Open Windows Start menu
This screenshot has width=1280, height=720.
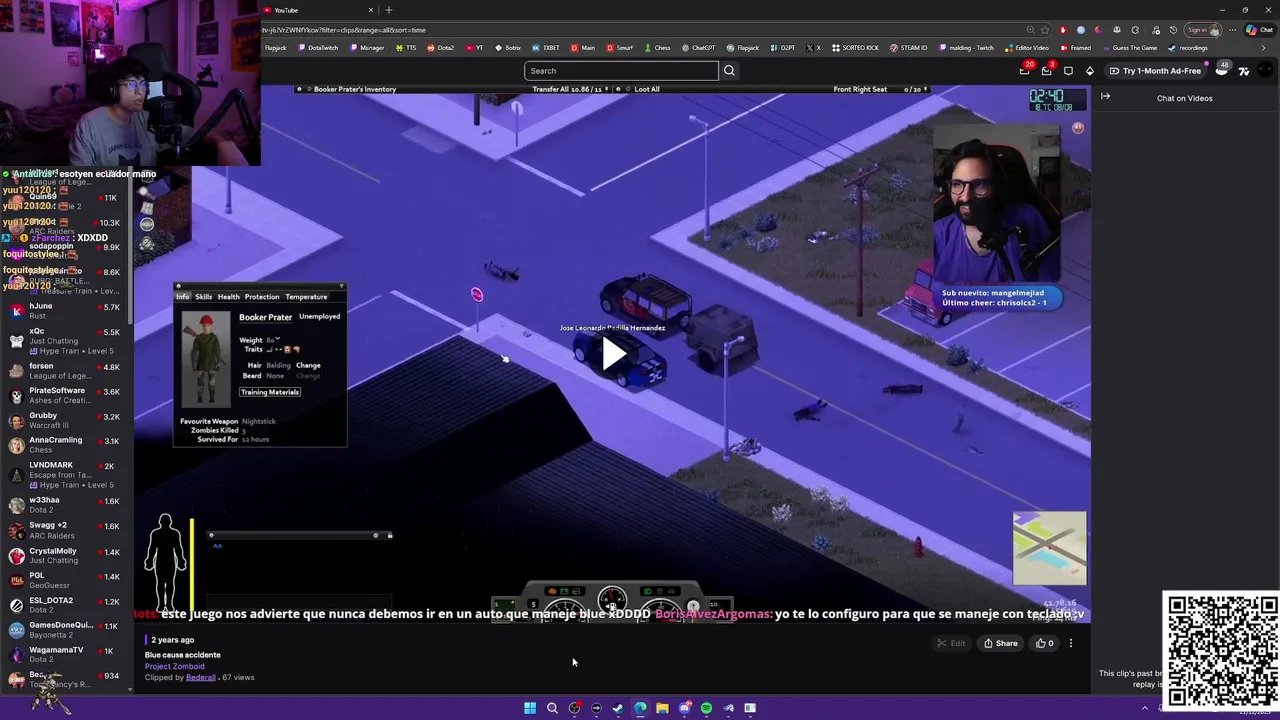pos(530,708)
